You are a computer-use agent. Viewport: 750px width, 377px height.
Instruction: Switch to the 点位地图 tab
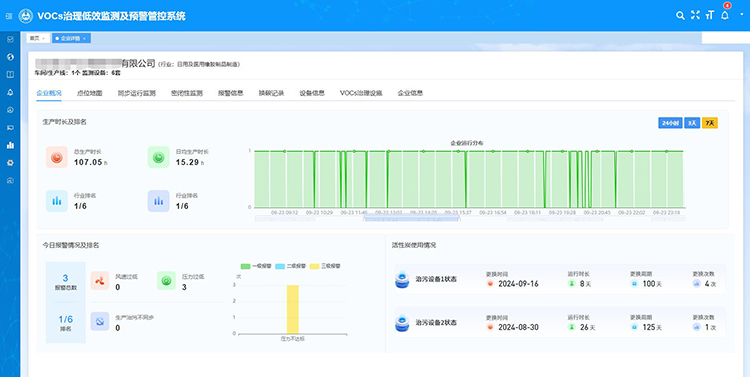click(89, 93)
